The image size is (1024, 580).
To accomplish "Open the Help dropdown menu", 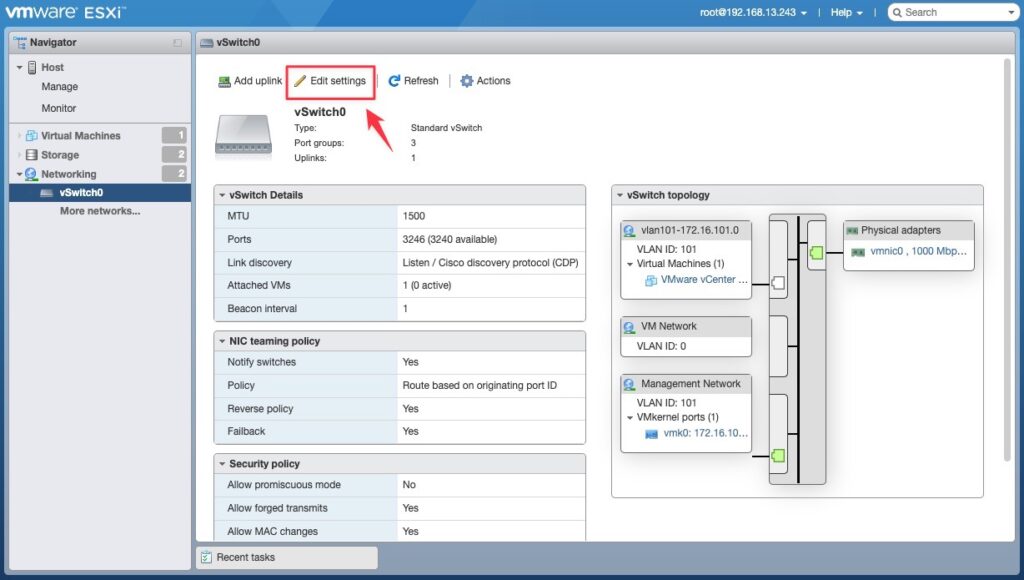I will pos(846,12).
